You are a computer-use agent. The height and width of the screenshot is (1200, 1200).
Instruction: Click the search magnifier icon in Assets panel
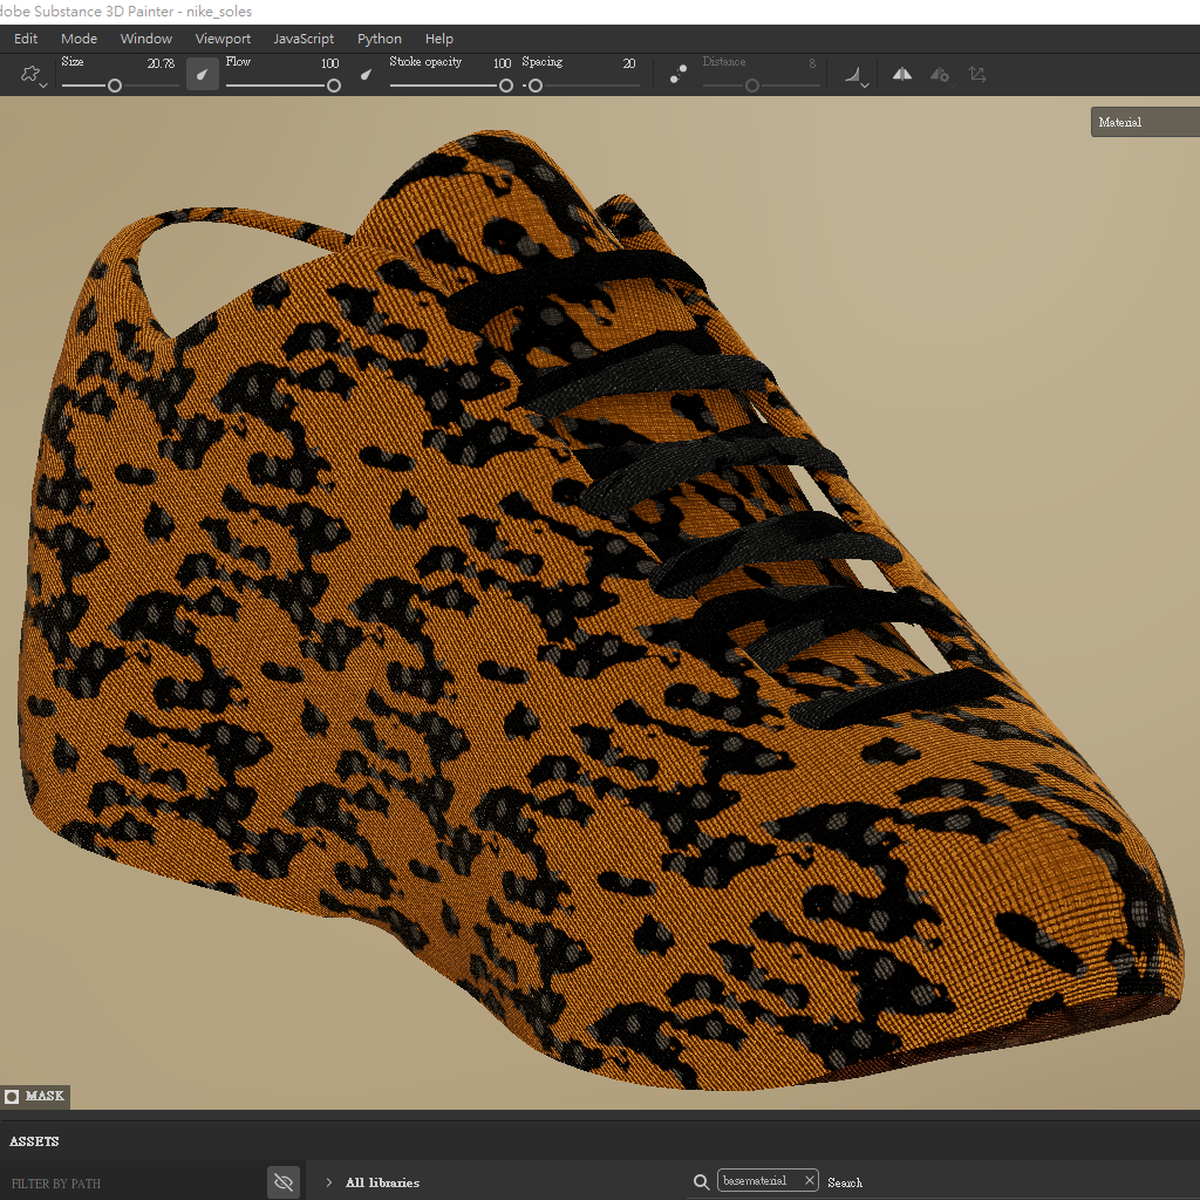point(701,1181)
